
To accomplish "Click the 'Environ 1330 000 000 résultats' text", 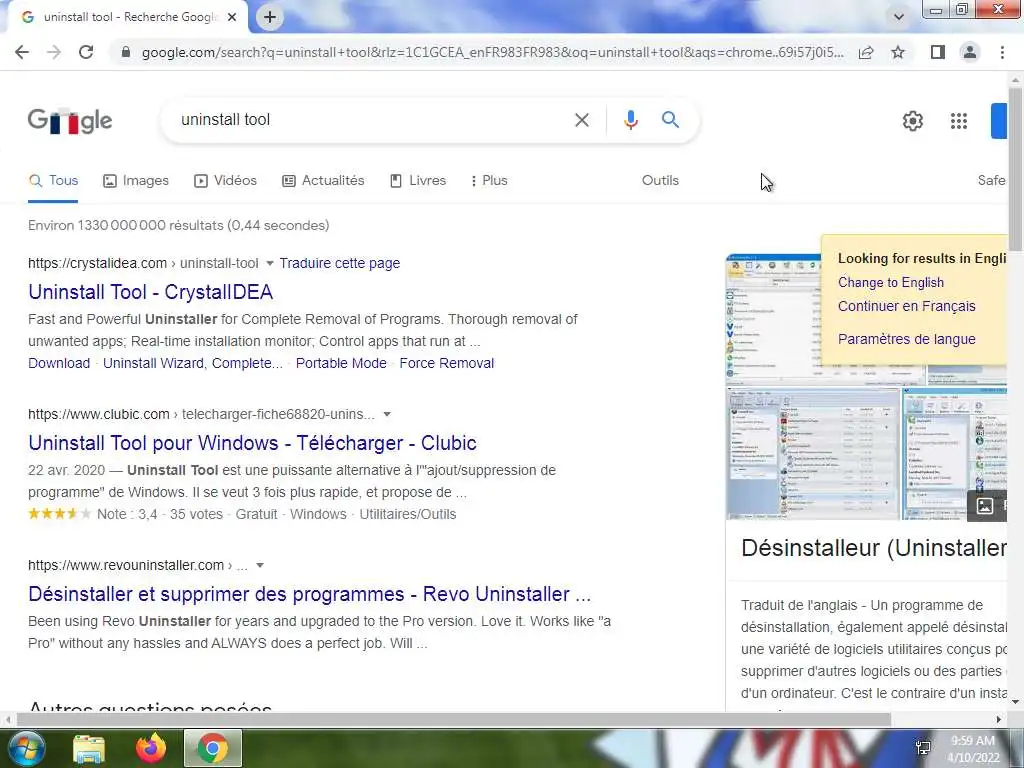I will (178, 225).
